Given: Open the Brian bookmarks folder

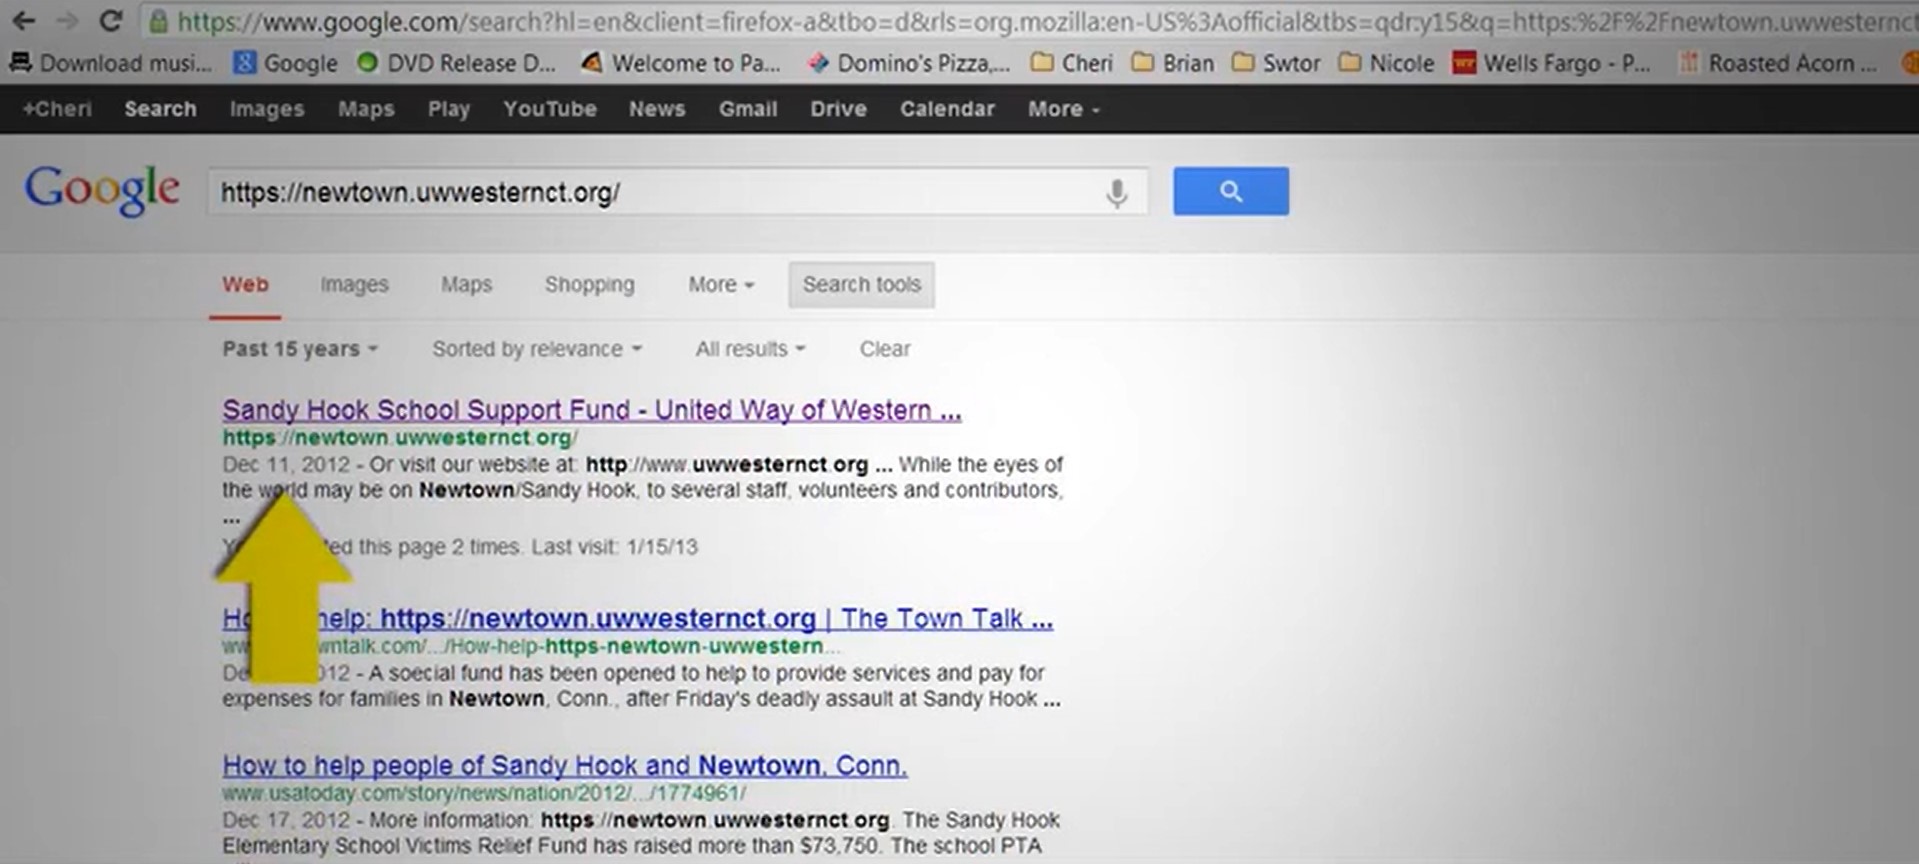Looking at the screenshot, I should (x=1173, y=63).
